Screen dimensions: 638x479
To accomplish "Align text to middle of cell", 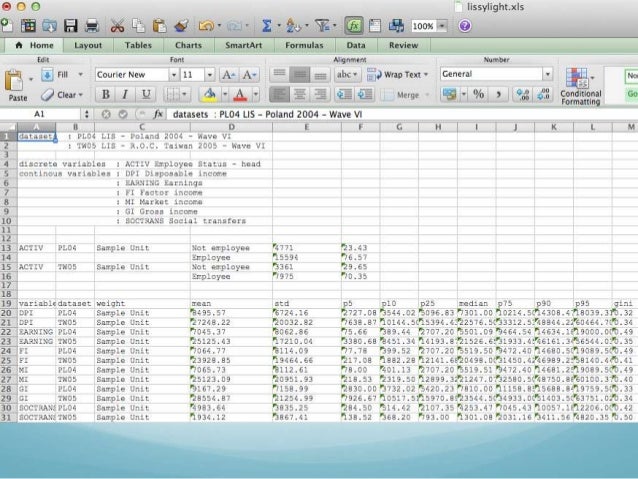I will (x=299, y=74).
